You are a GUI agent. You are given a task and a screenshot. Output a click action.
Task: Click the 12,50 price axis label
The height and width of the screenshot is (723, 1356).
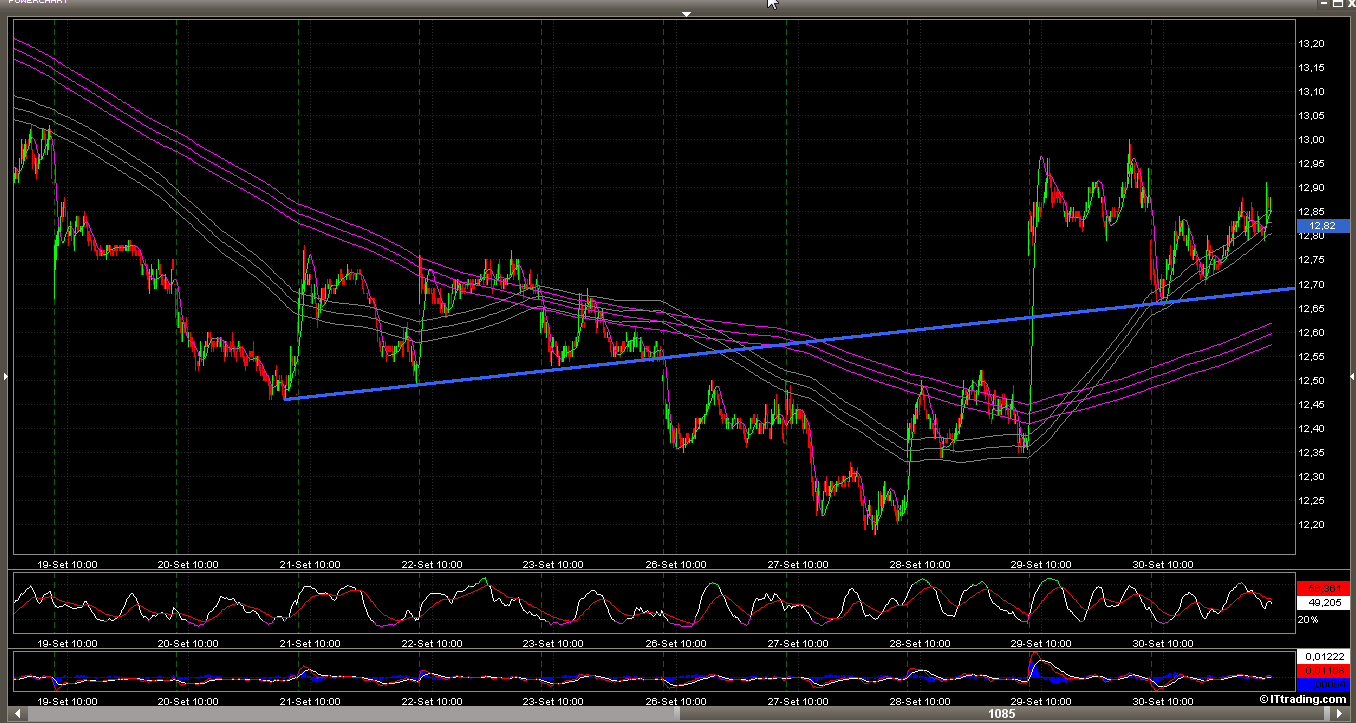pyautogui.click(x=1311, y=380)
